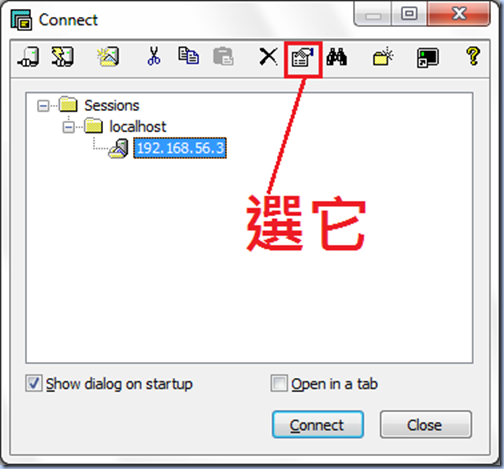This screenshot has width=504, height=469.
Task: Click the New Folder icon
Action: coord(383,56)
